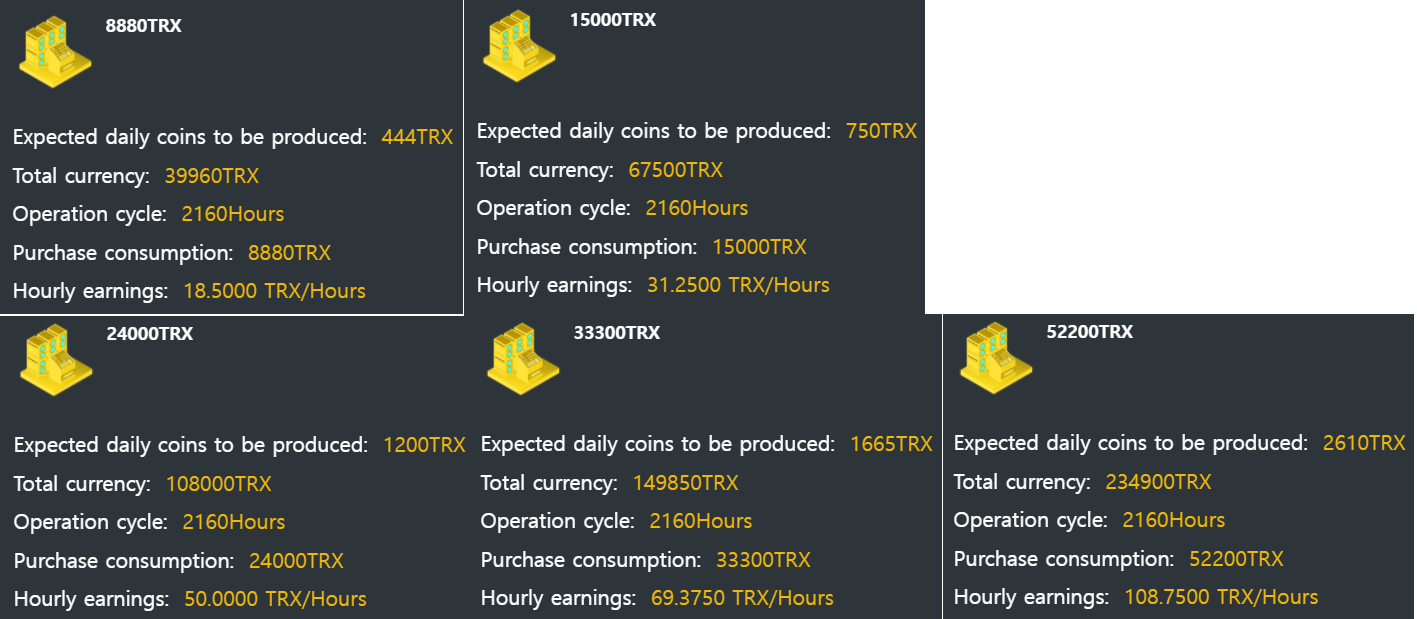Click the 39960TRX total currency value
The height and width of the screenshot is (619, 1417).
click(x=212, y=176)
